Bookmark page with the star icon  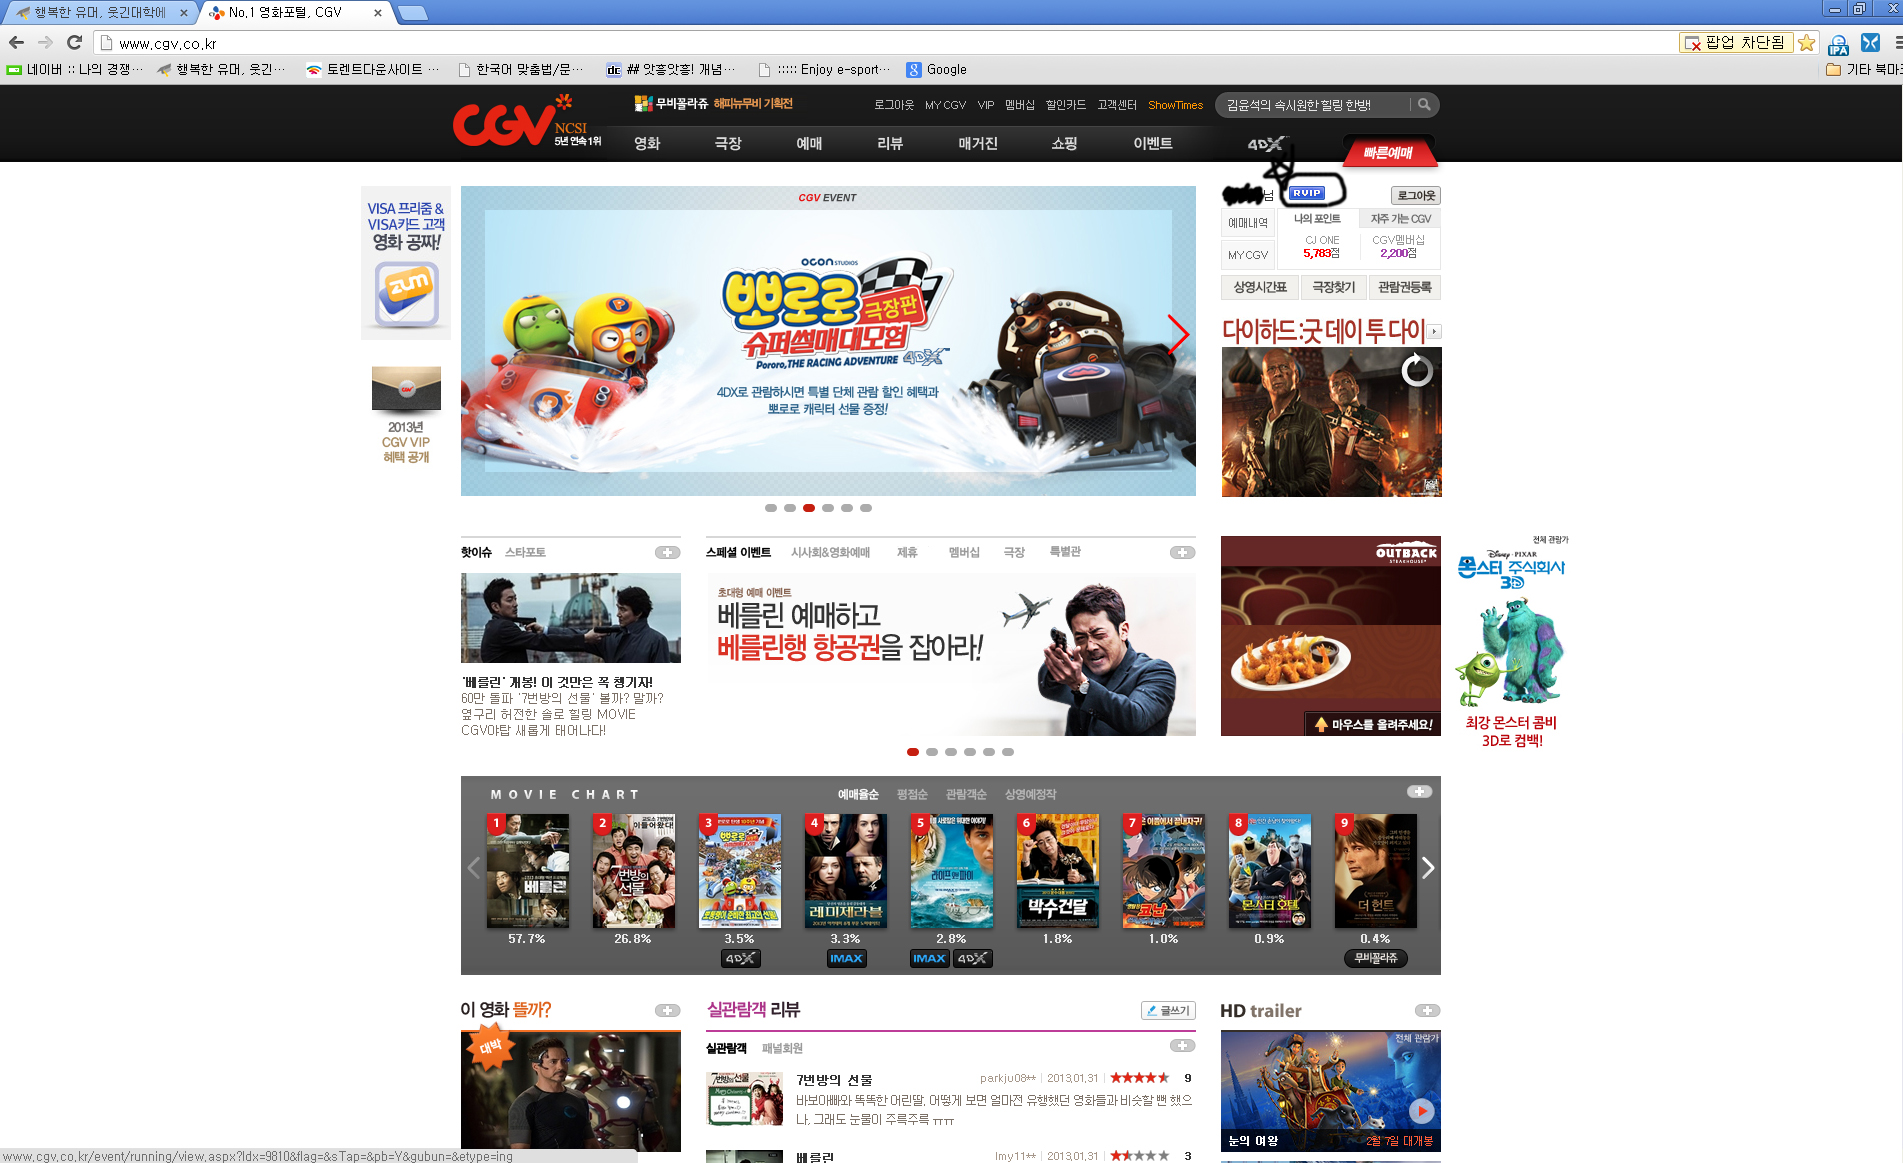click(x=1806, y=43)
